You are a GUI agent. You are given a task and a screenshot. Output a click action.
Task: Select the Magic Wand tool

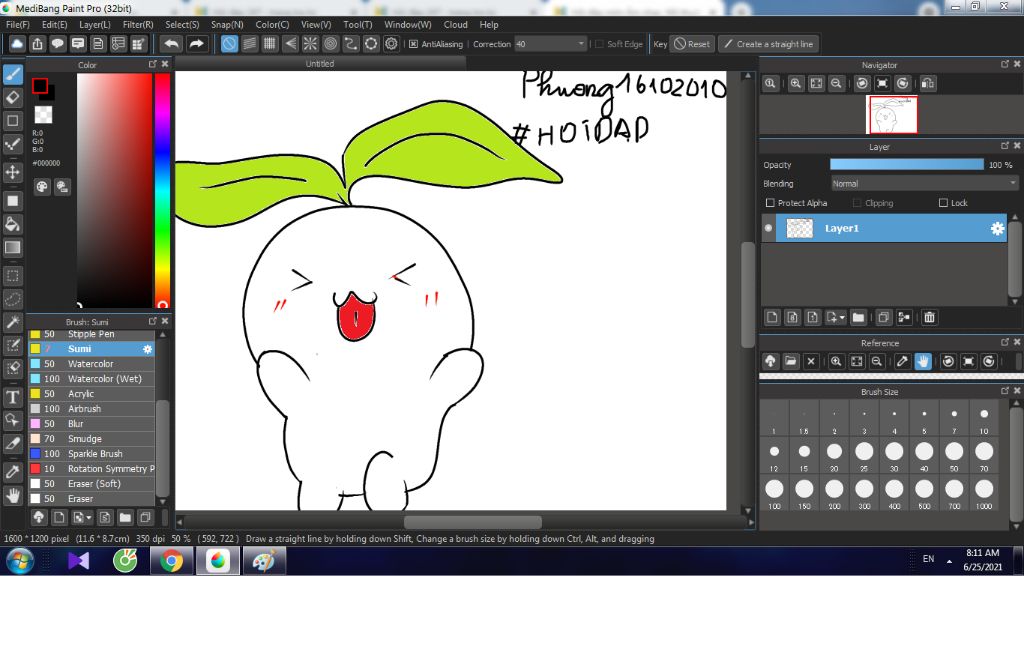pos(12,321)
